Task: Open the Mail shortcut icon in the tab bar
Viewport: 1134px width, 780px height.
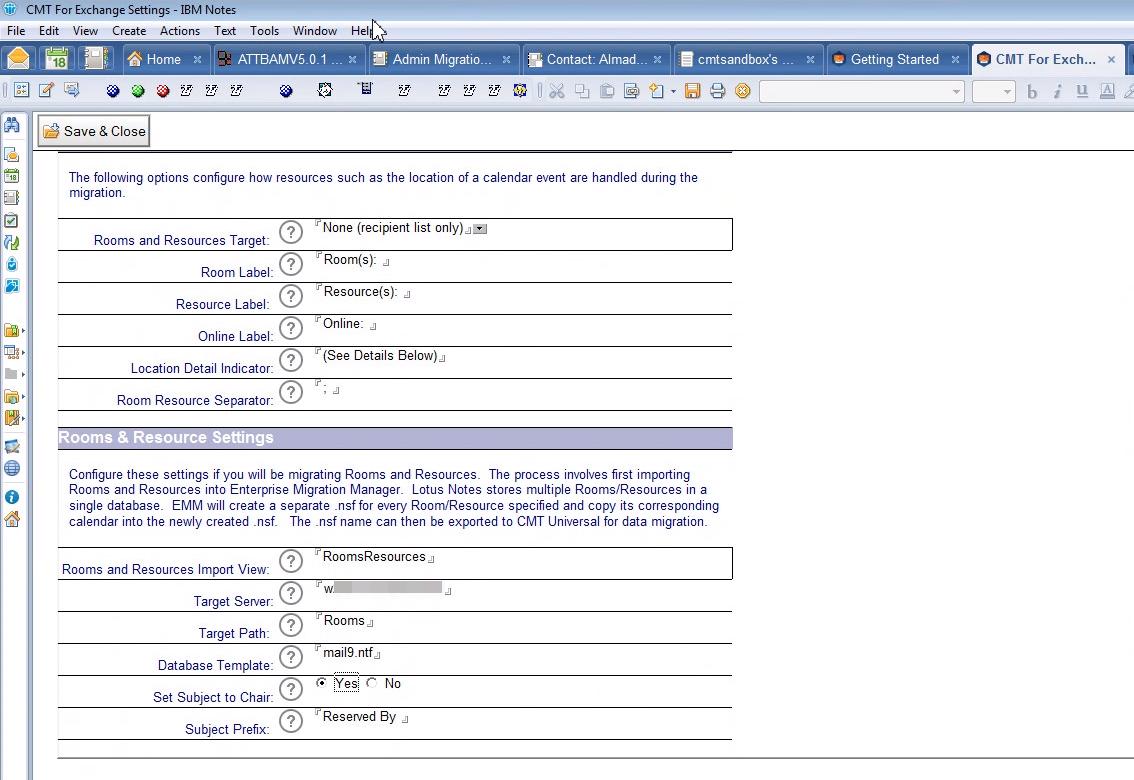Action: click(x=18, y=59)
